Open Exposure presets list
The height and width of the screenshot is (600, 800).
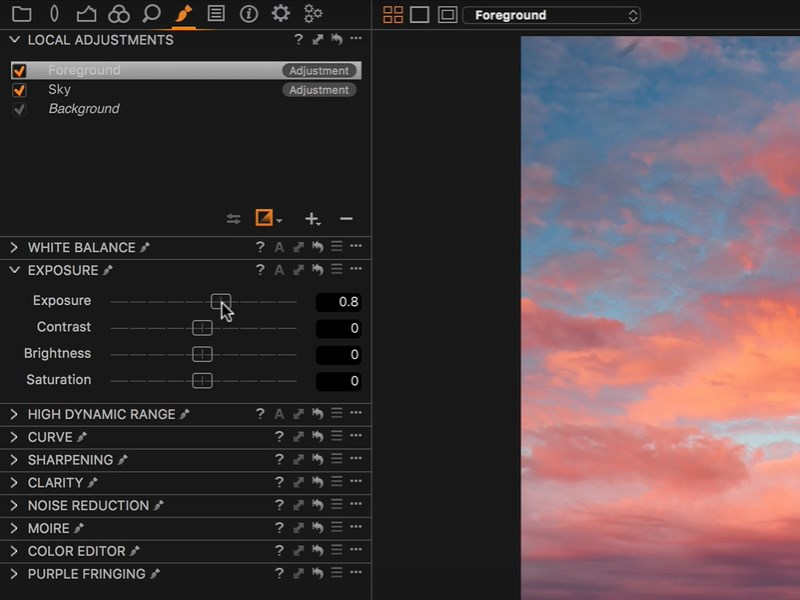coord(337,269)
